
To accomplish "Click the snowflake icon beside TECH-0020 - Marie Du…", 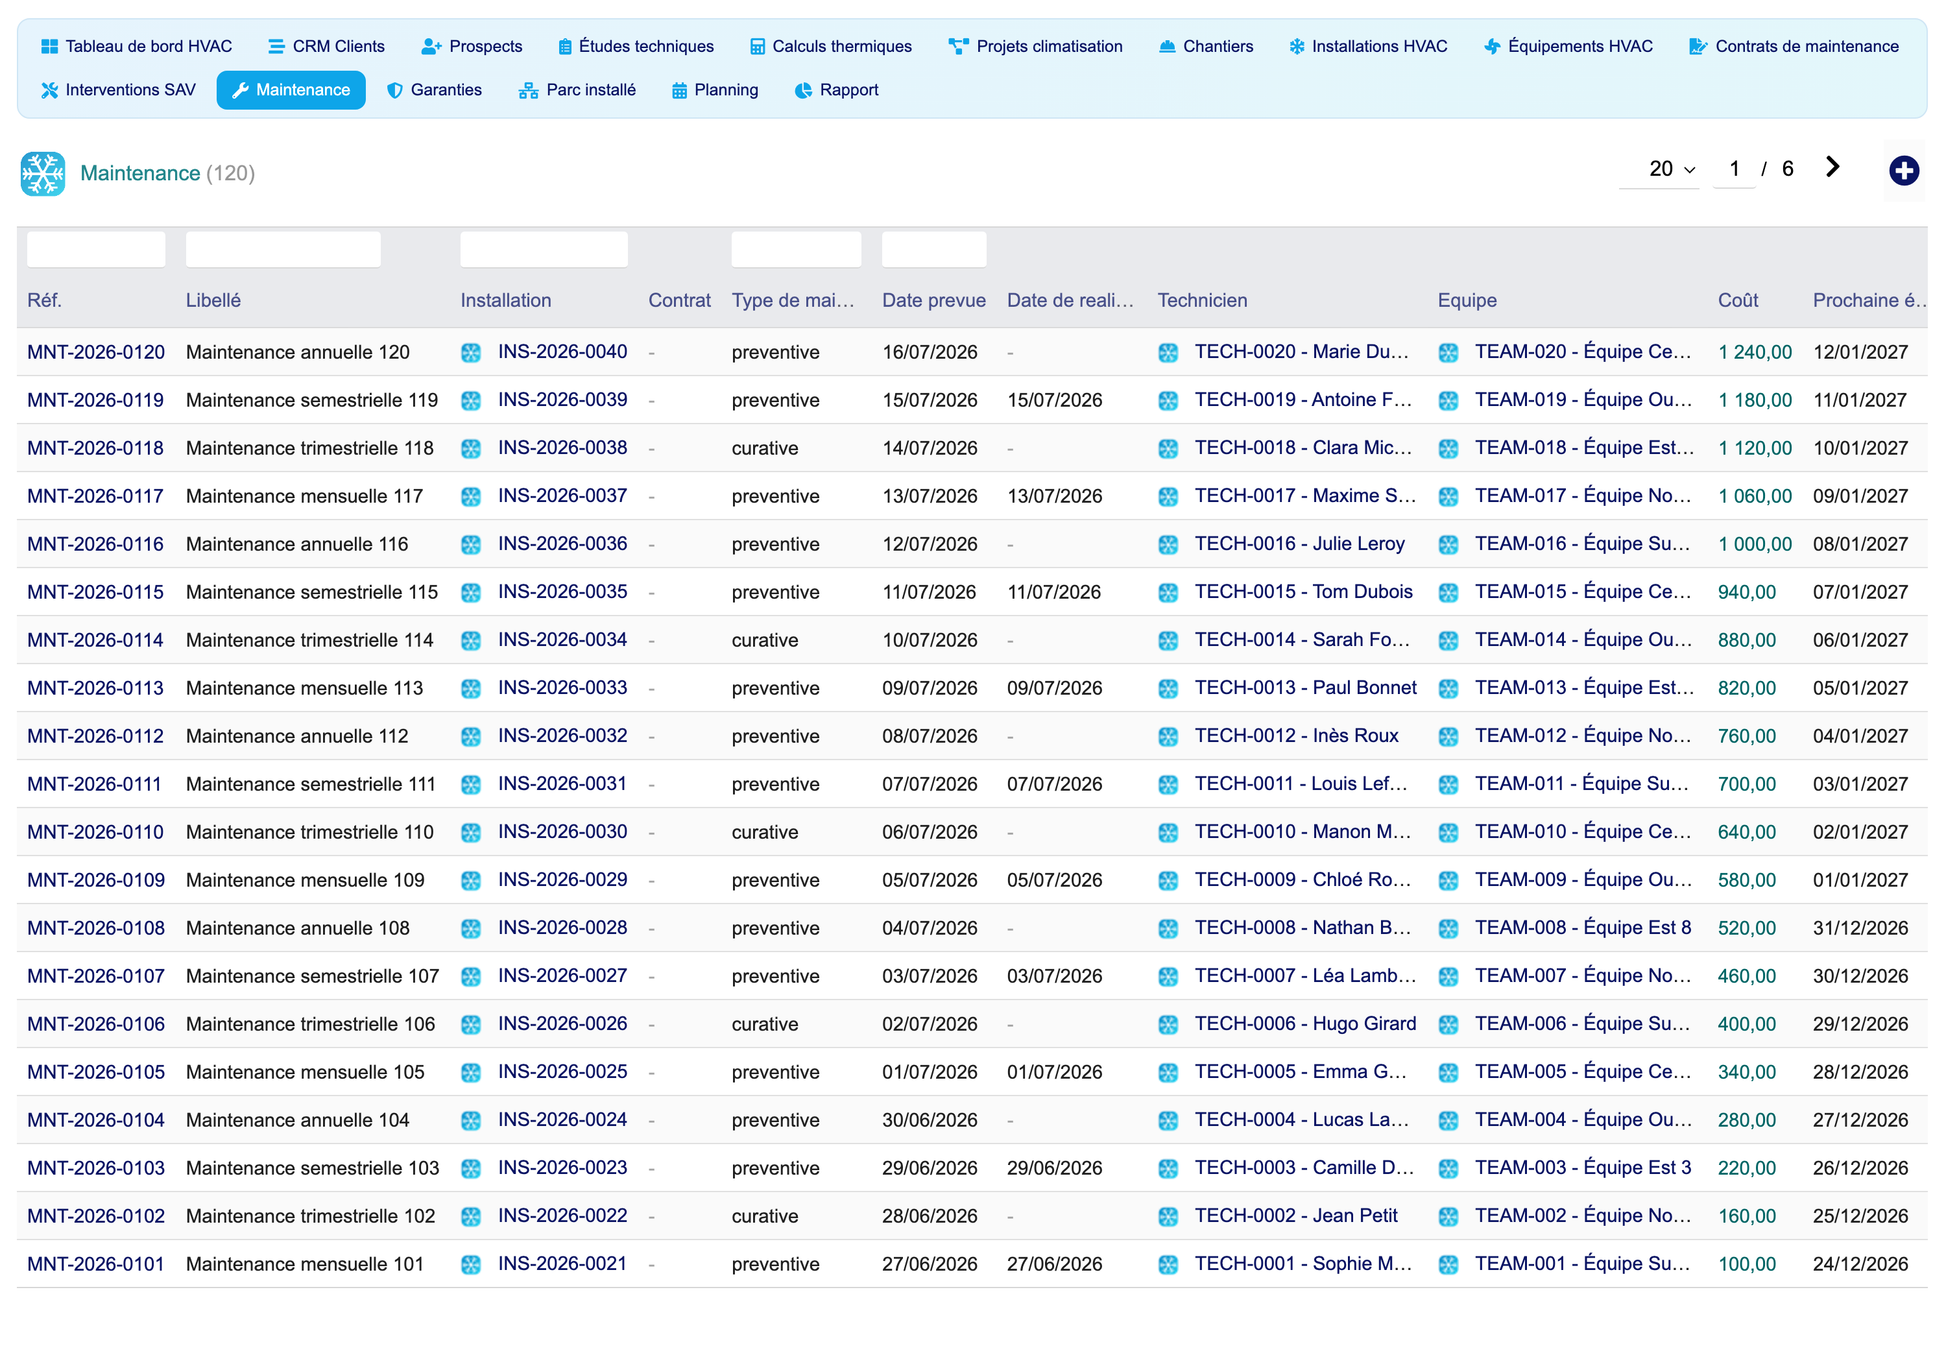I will (1168, 353).
